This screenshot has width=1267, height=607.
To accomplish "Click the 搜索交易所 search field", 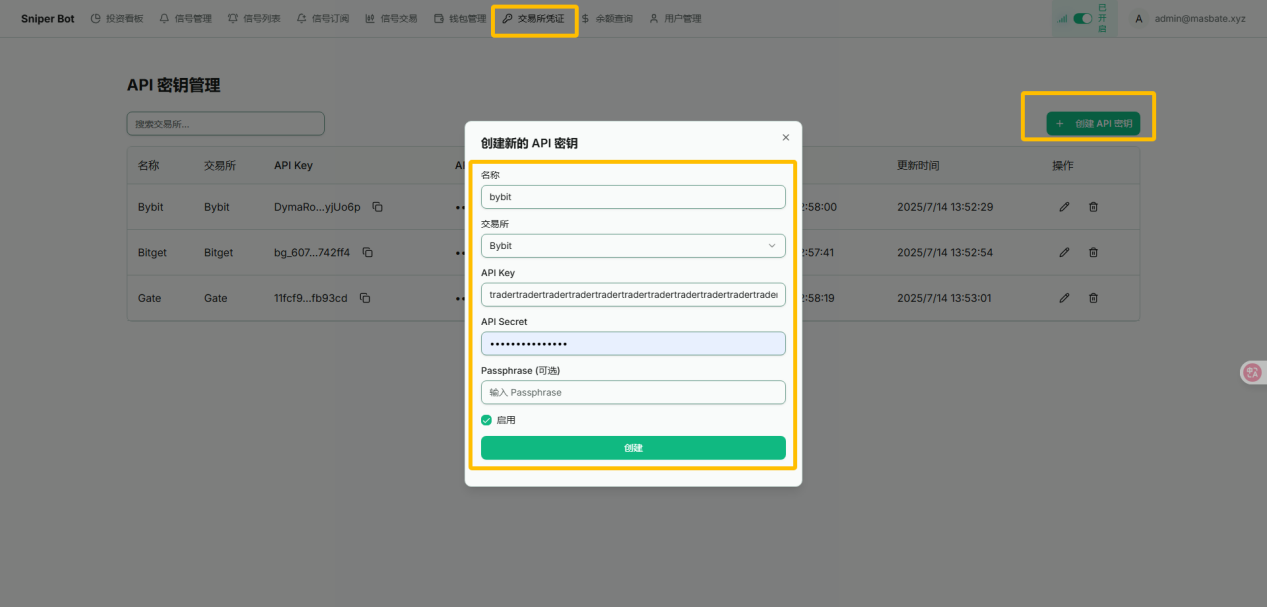I will point(225,123).
